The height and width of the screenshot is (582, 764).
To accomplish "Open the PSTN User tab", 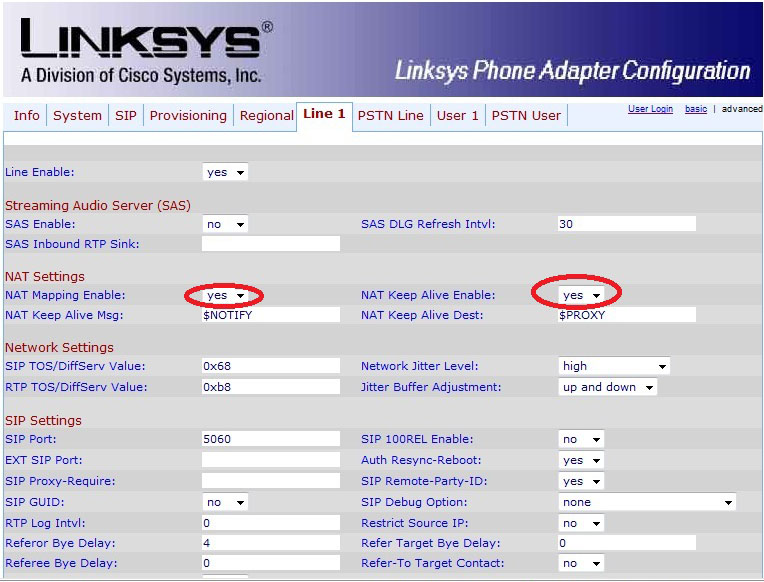I will [526, 116].
